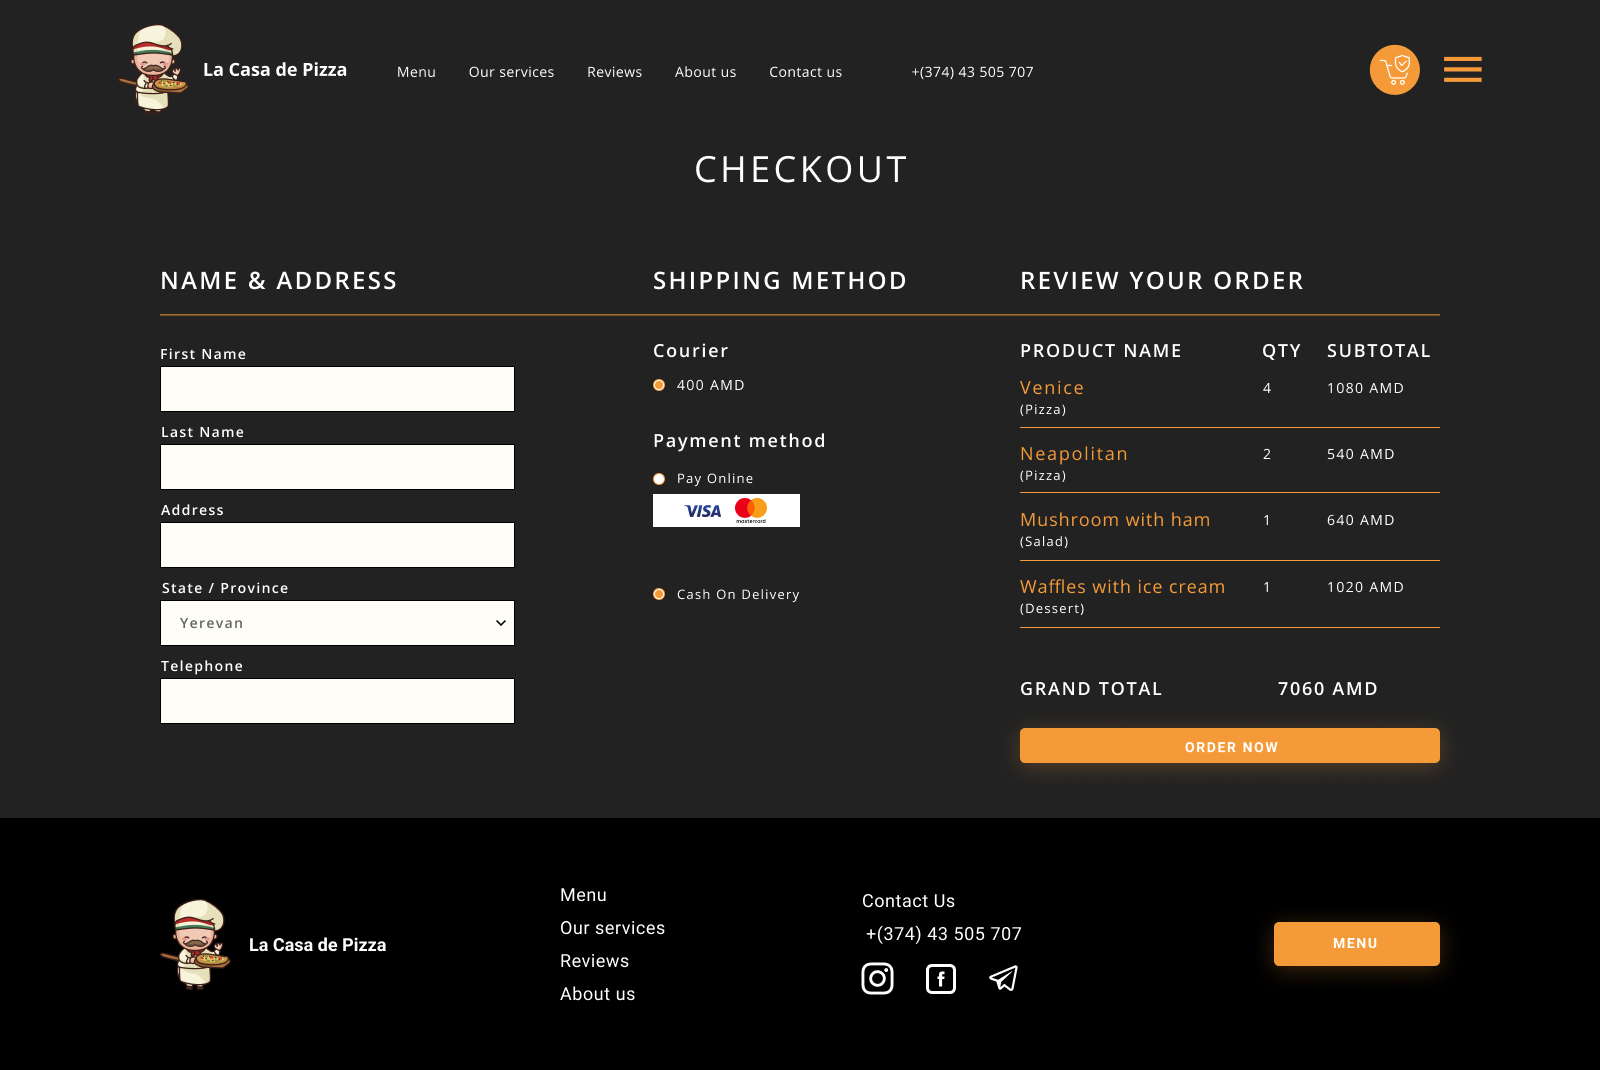
Task: Open the Venice product link
Action: (x=1052, y=388)
